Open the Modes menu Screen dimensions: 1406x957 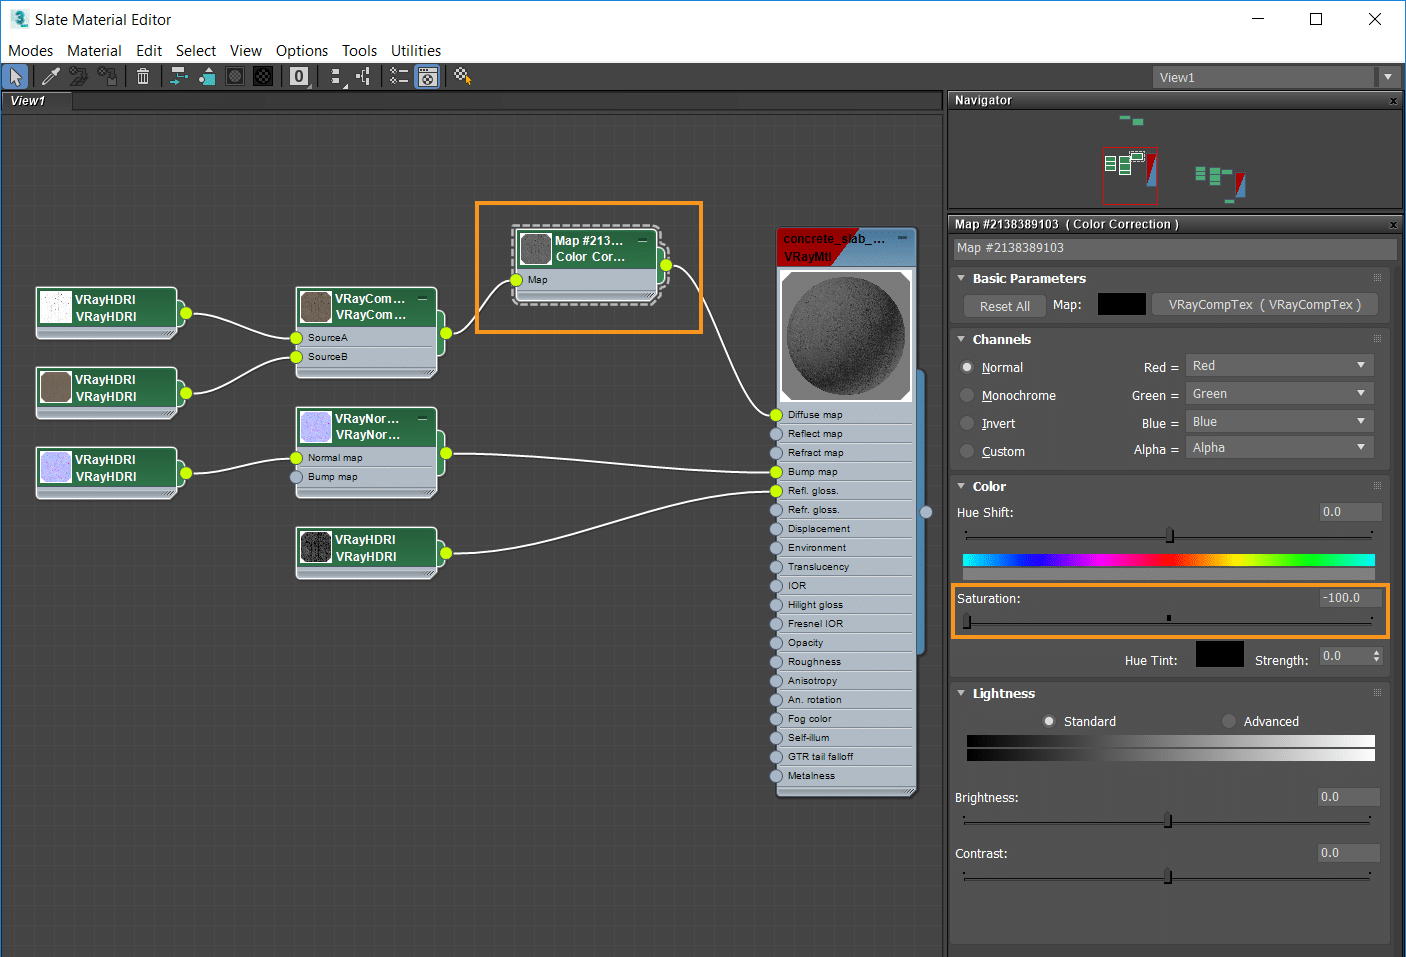click(31, 51)
